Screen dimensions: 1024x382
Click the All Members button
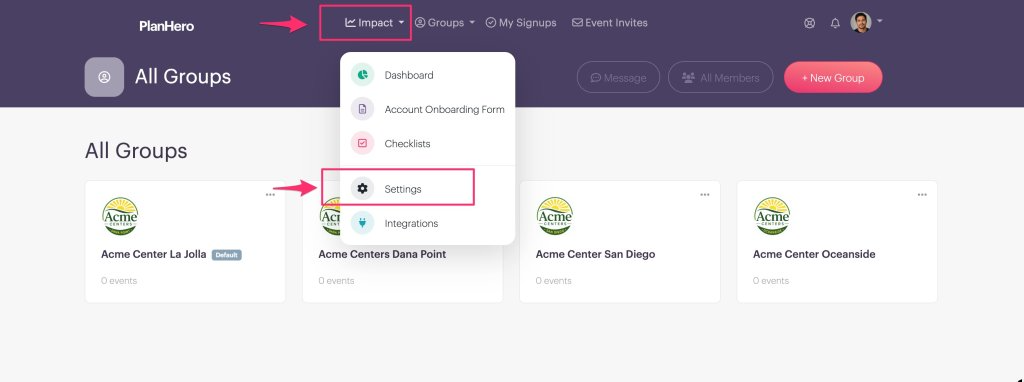(x=721, y=77)
